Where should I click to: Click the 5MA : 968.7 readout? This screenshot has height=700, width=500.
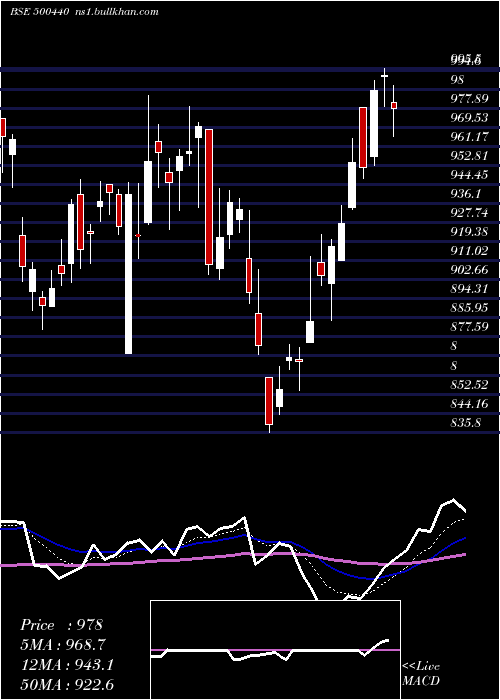click(x=64, y=645)
